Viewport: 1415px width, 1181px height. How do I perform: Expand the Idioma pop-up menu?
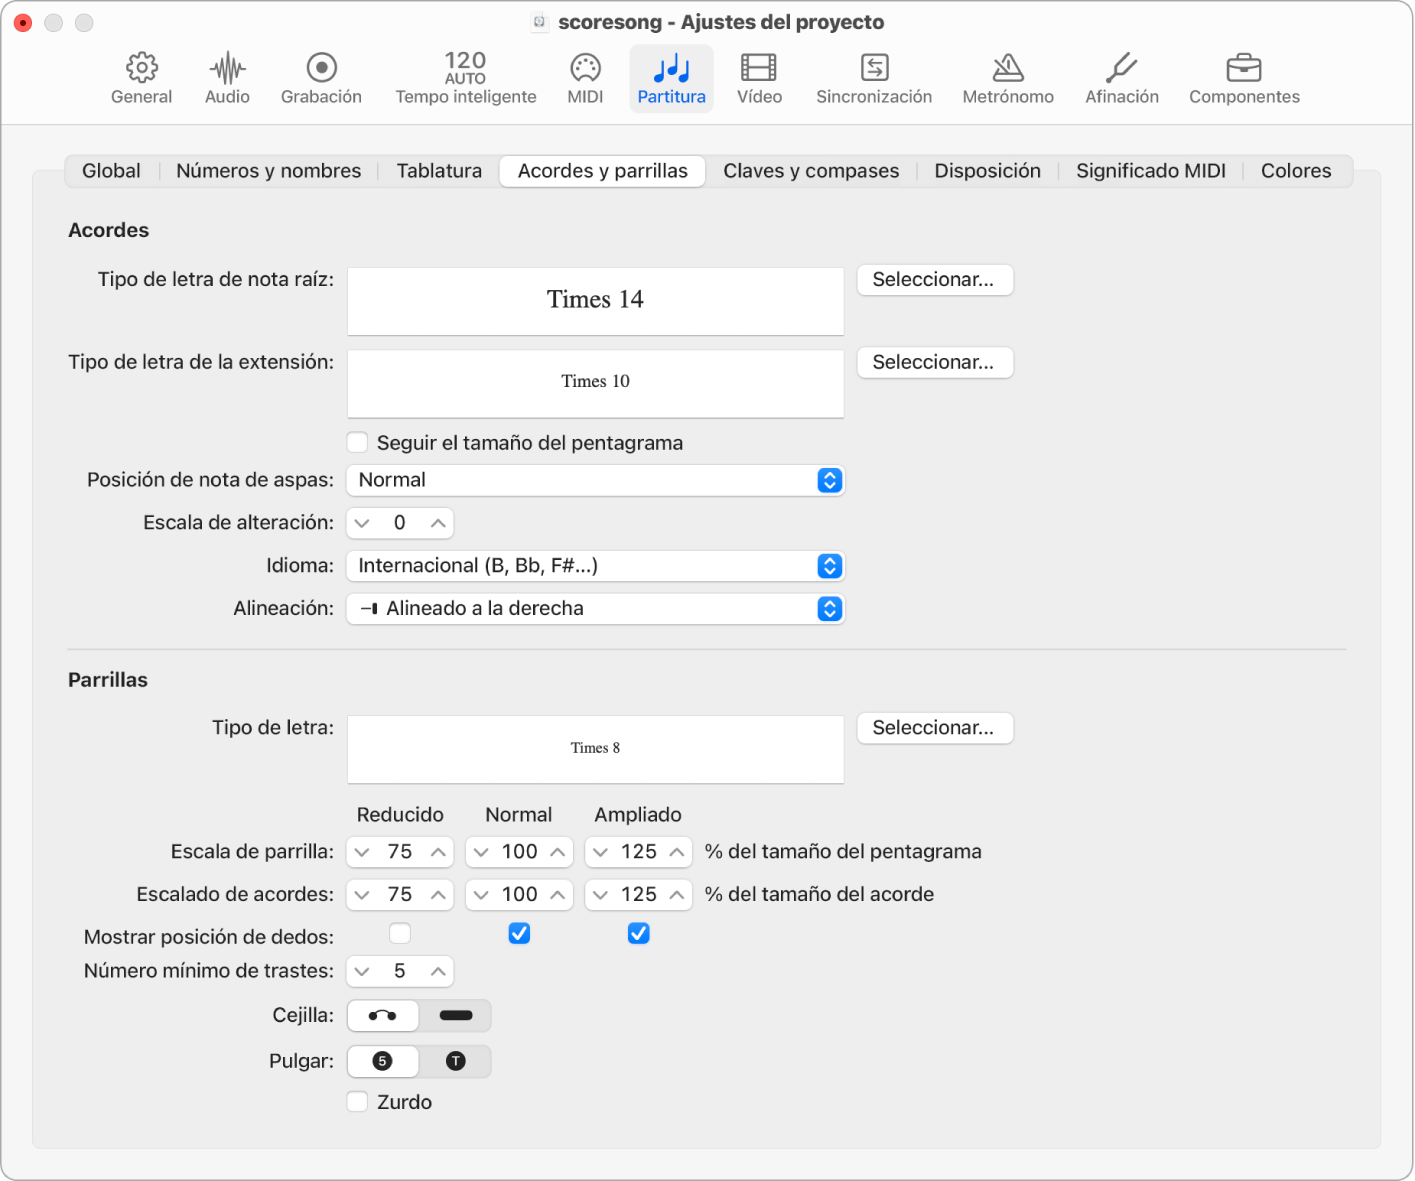[x=595, y=566]
